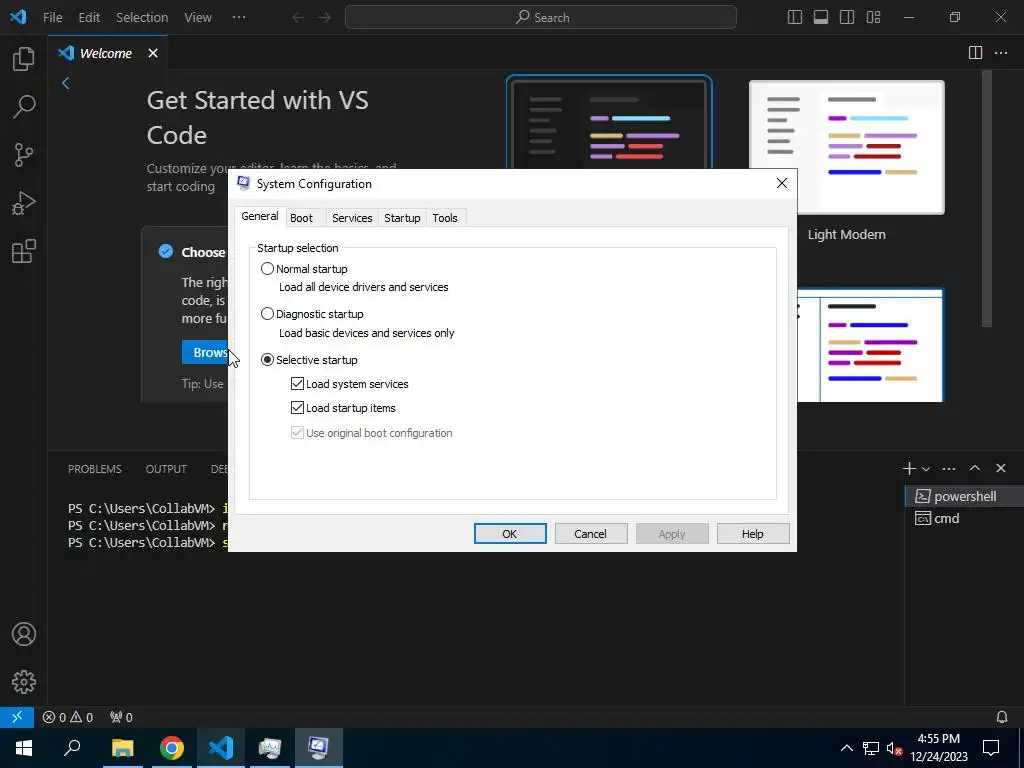Open the View menu
The height and width of the screenshot is (768, 1024).
click(198, 18)
